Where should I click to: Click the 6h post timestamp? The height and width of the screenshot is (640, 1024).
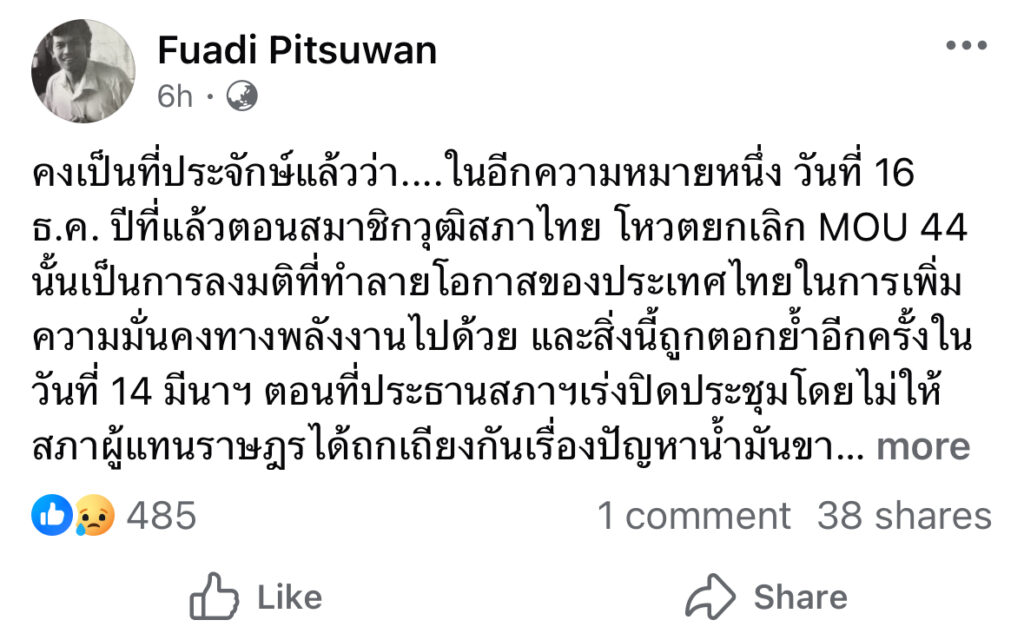coord(175,96)
